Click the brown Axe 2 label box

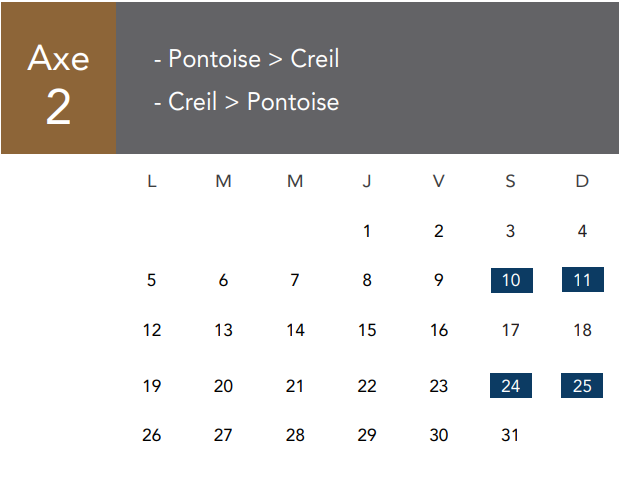pyautogui.click(x=59, y=78)
